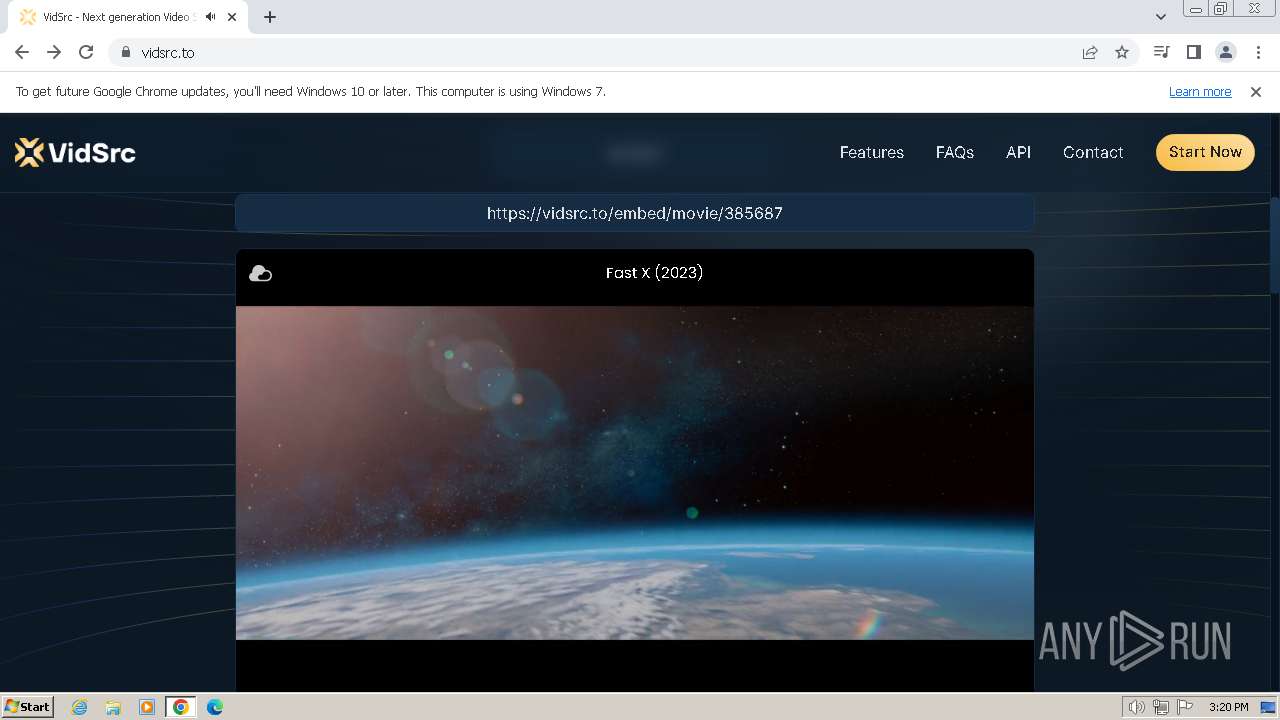Open Chrome three-dot menu

1258,52
